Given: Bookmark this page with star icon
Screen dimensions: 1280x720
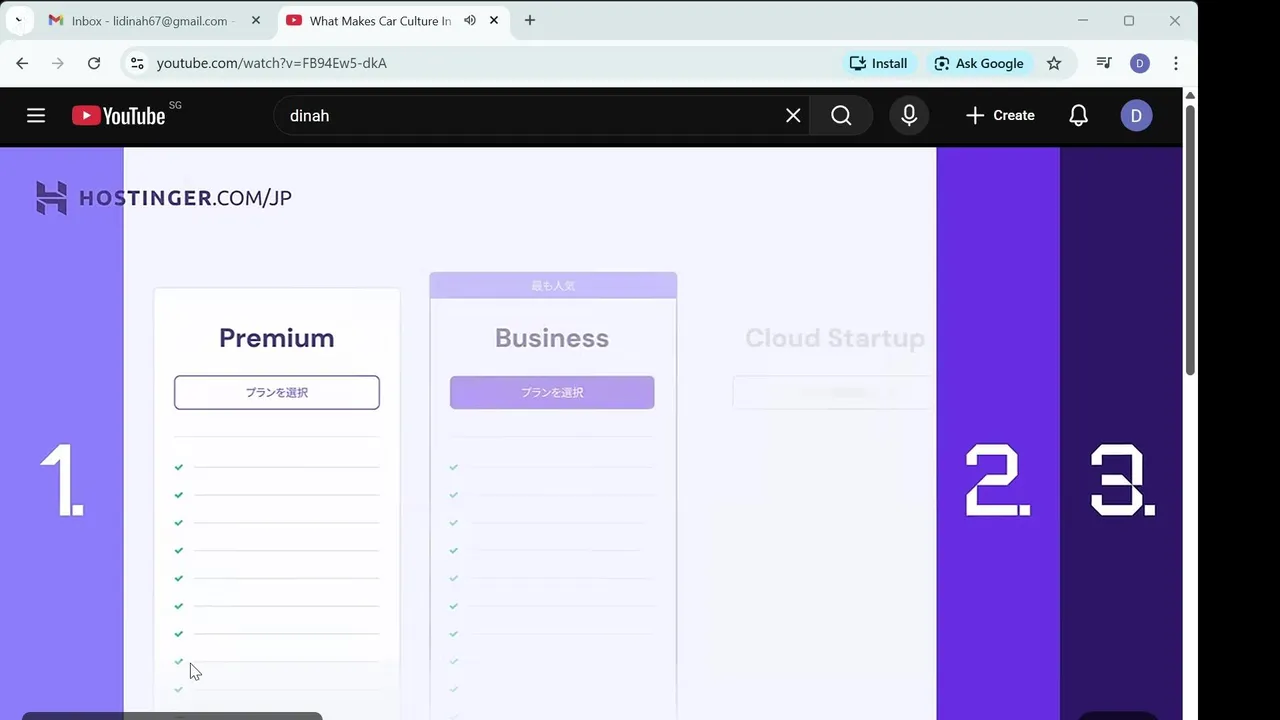Looking at the screenshot, I should coord(1054,63).
